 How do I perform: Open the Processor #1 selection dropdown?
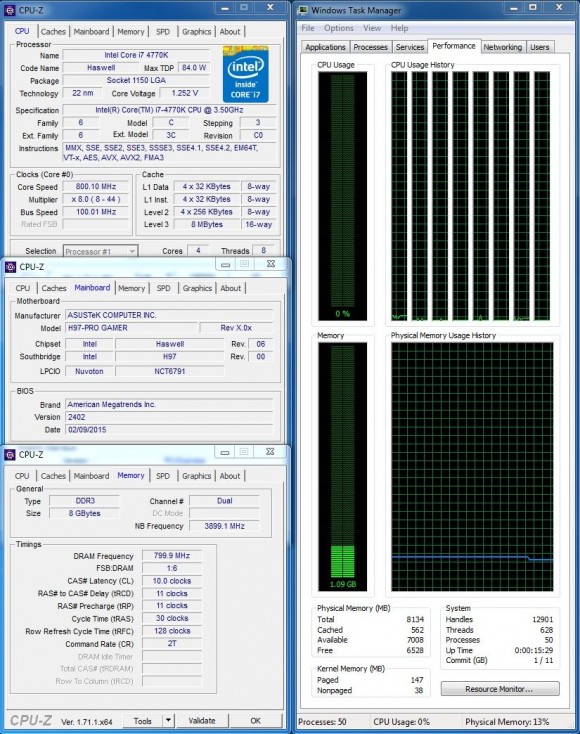101,252
